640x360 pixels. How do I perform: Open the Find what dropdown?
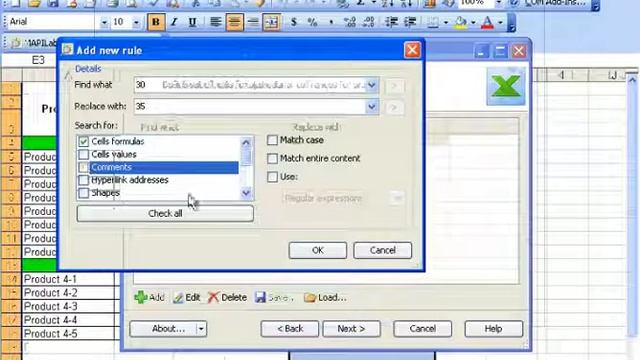pos(372,85)
